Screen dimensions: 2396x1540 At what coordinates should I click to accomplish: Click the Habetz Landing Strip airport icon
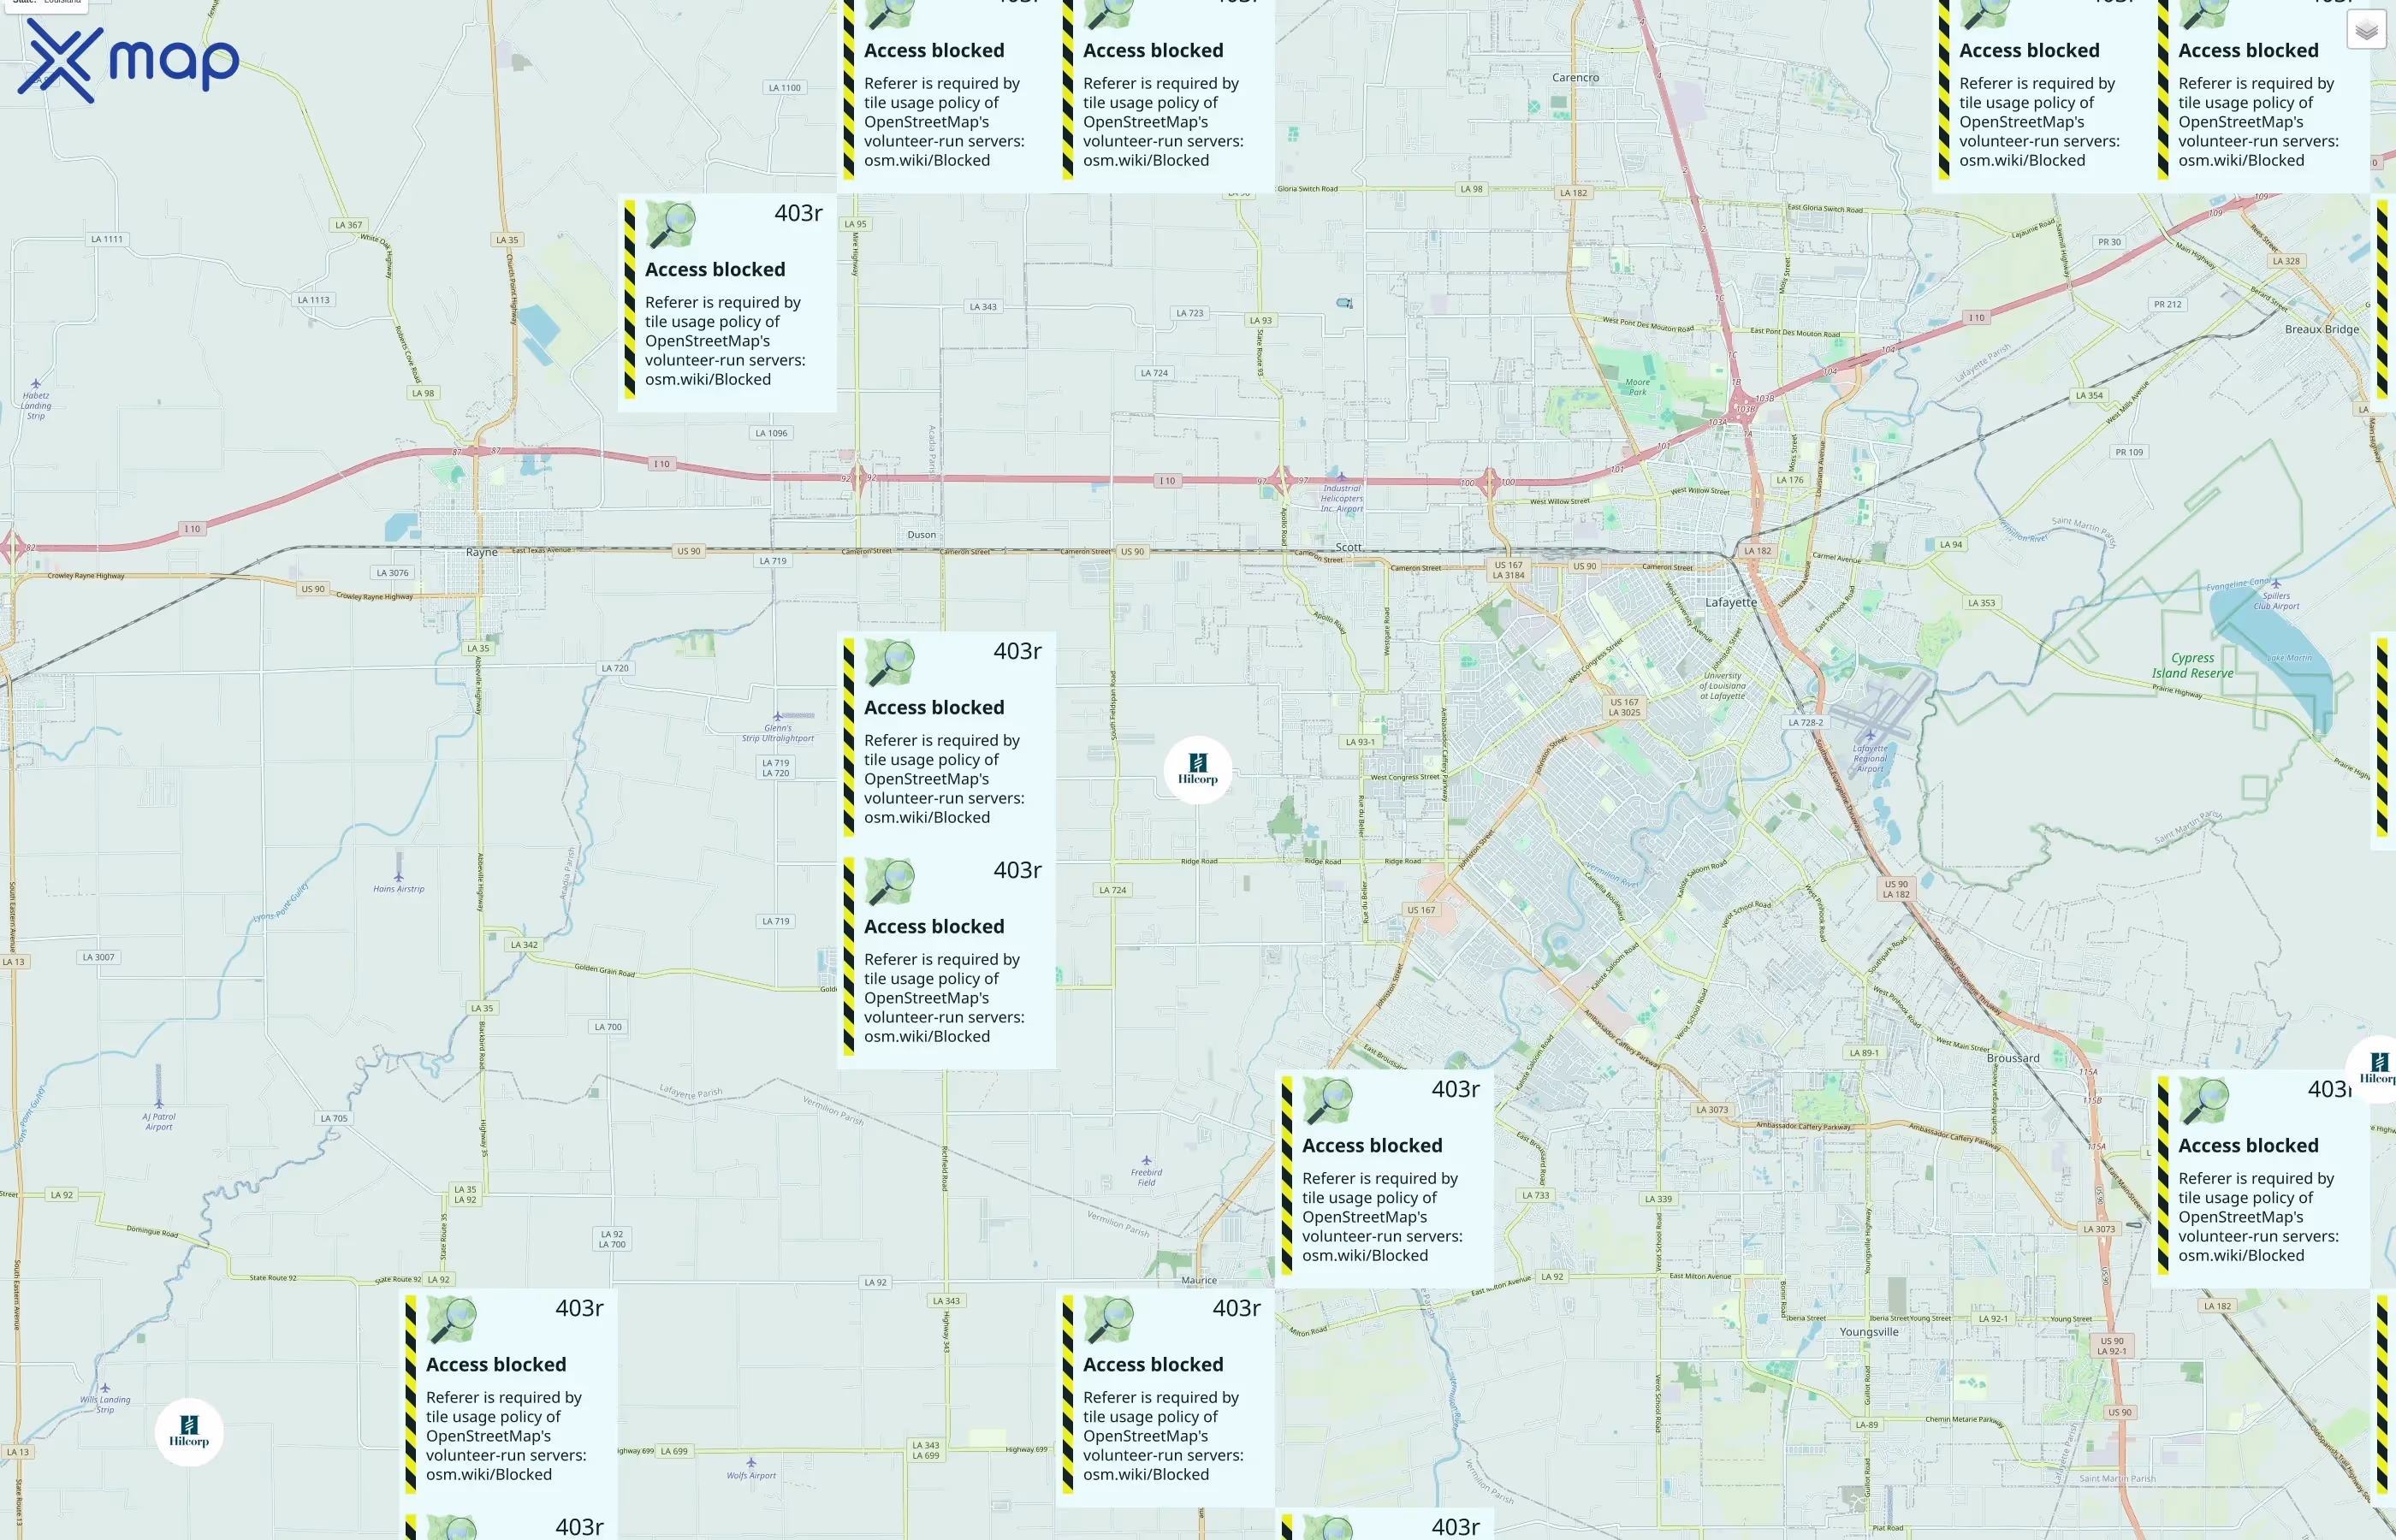(x=36, y=383)
